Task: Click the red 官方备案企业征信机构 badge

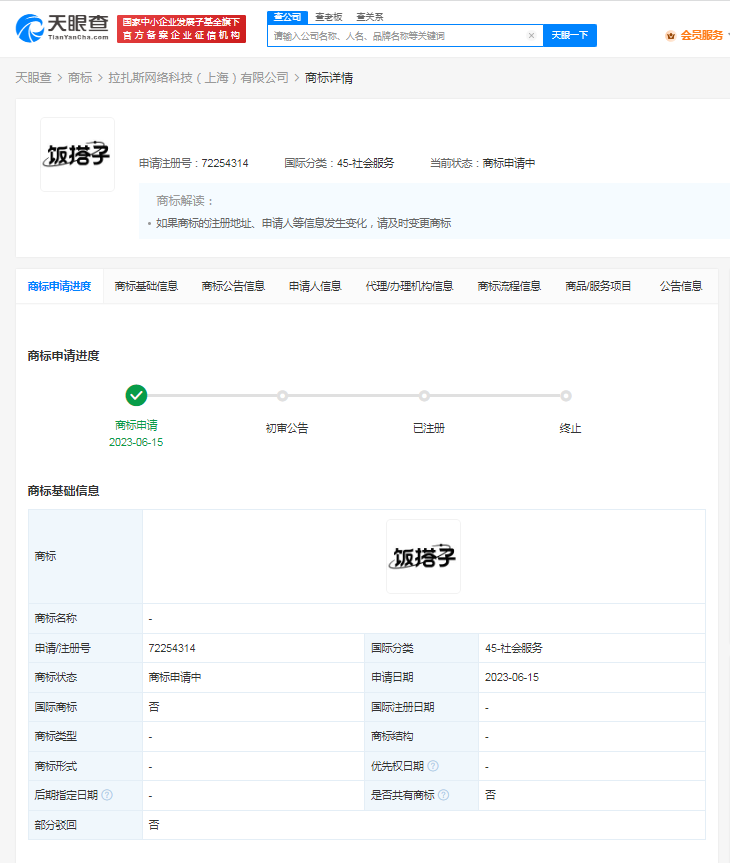Action: [x=181, y=29]
